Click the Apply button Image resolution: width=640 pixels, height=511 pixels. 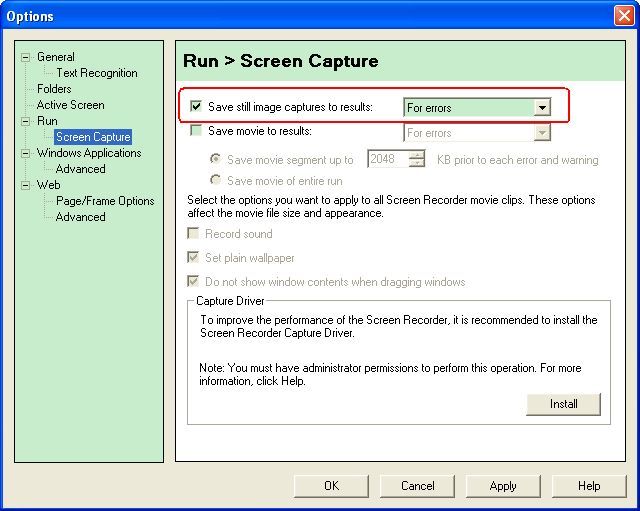pos(503,486)
